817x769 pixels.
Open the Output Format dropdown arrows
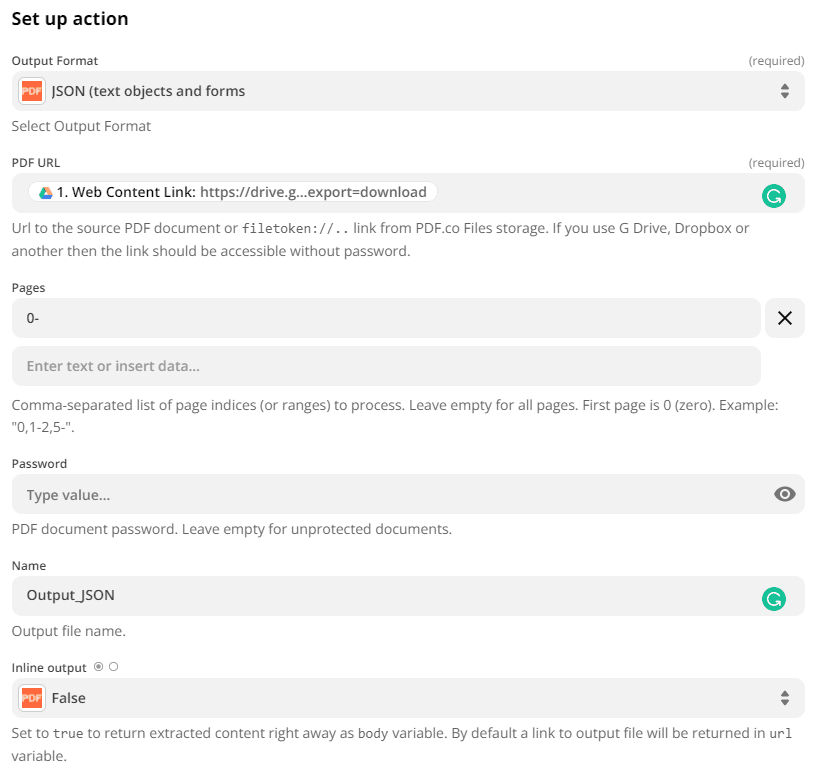pos(785,91)
